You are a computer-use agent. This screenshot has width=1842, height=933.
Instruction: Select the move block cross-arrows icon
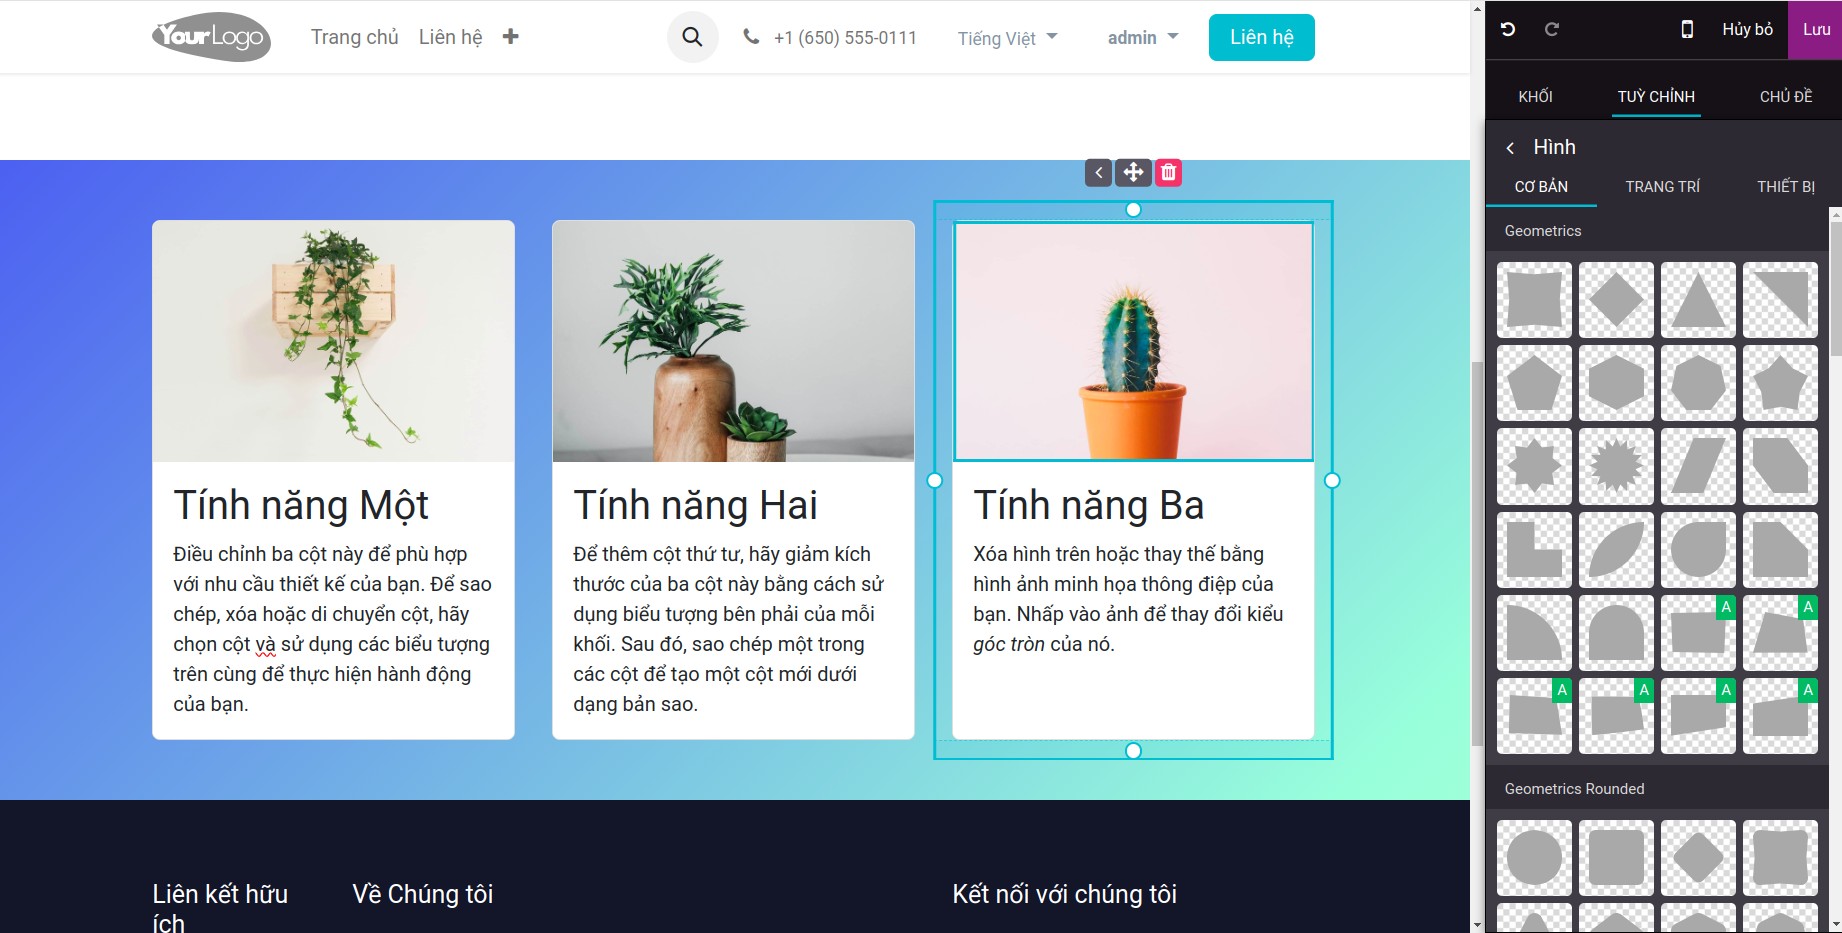1133,173
